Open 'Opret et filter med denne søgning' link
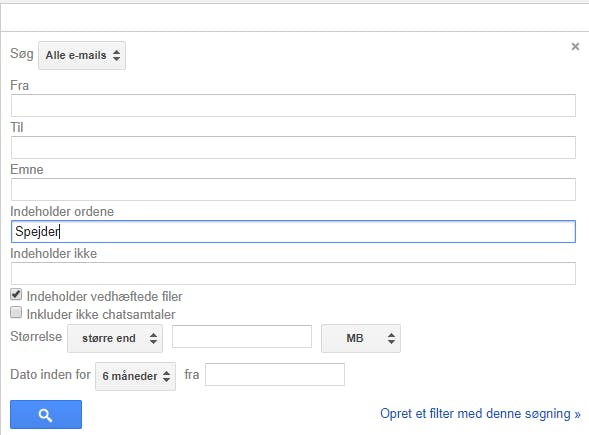 click(x=480, y=414)
